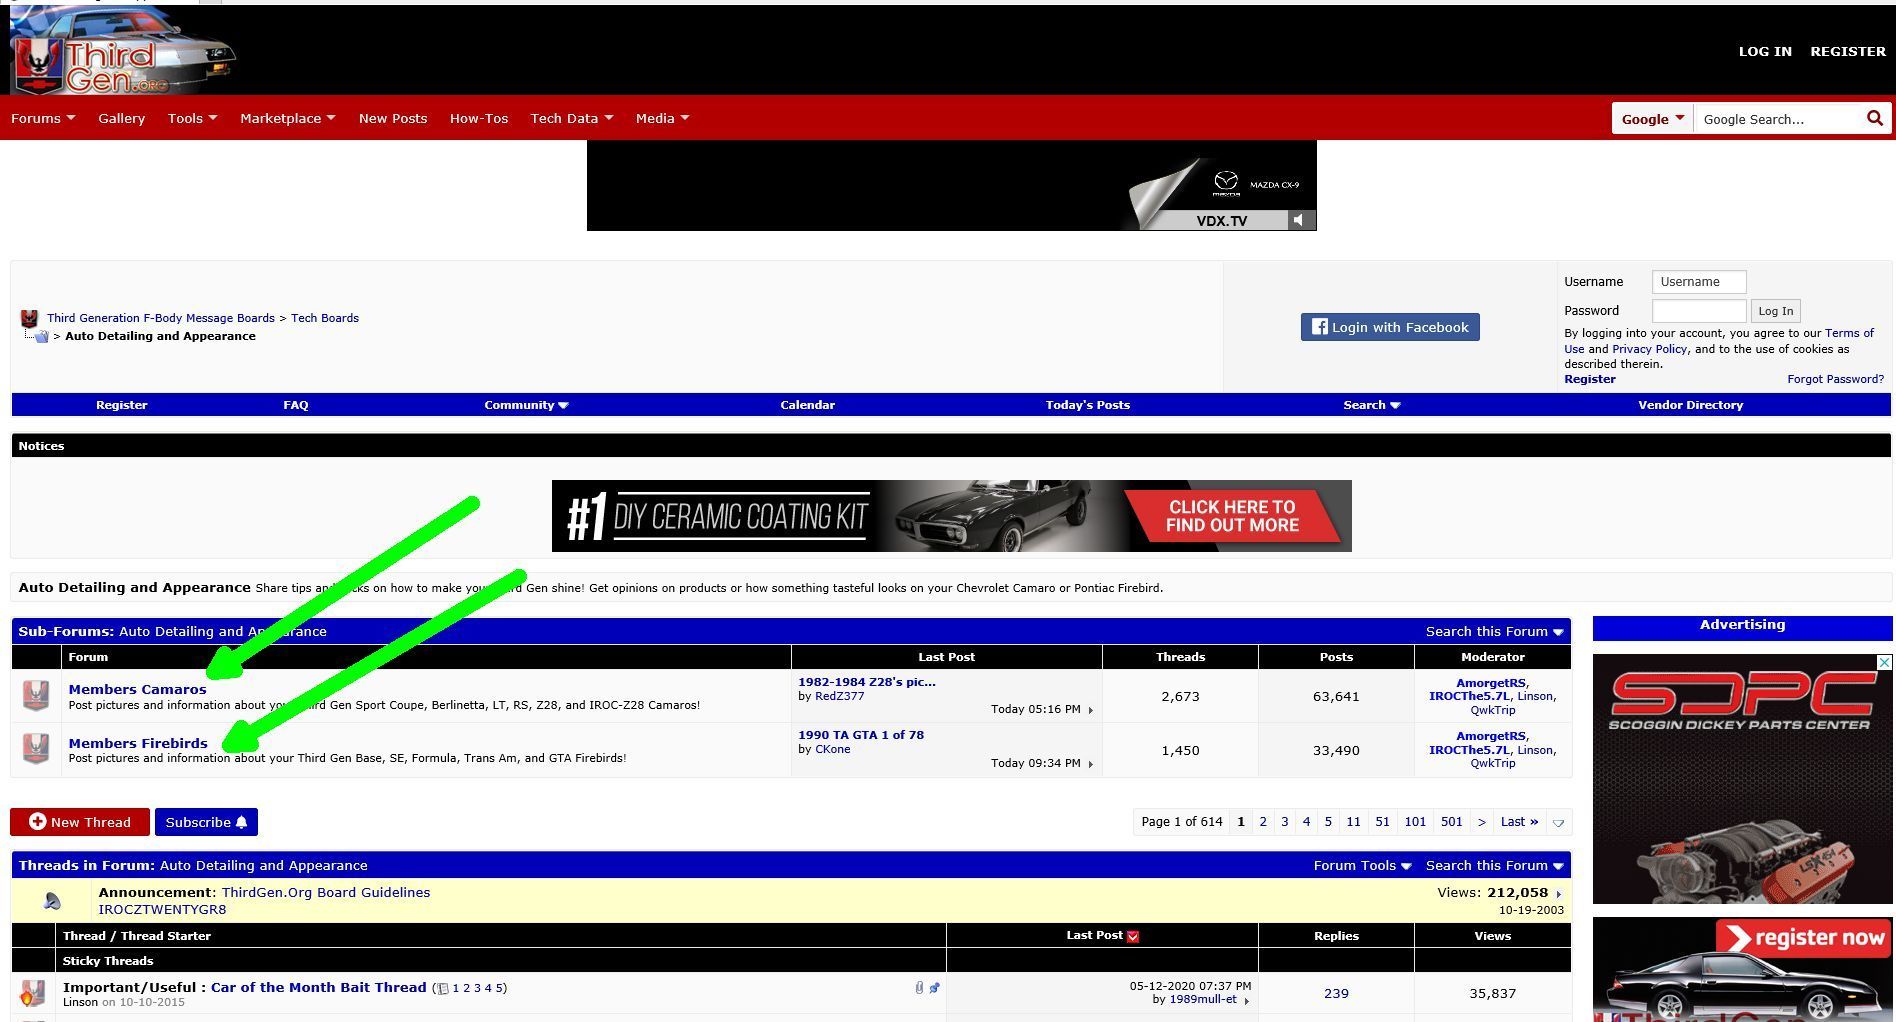Click the Members Camaros forum status icon
The image size is (1896, 1022).
click(36, 696)
